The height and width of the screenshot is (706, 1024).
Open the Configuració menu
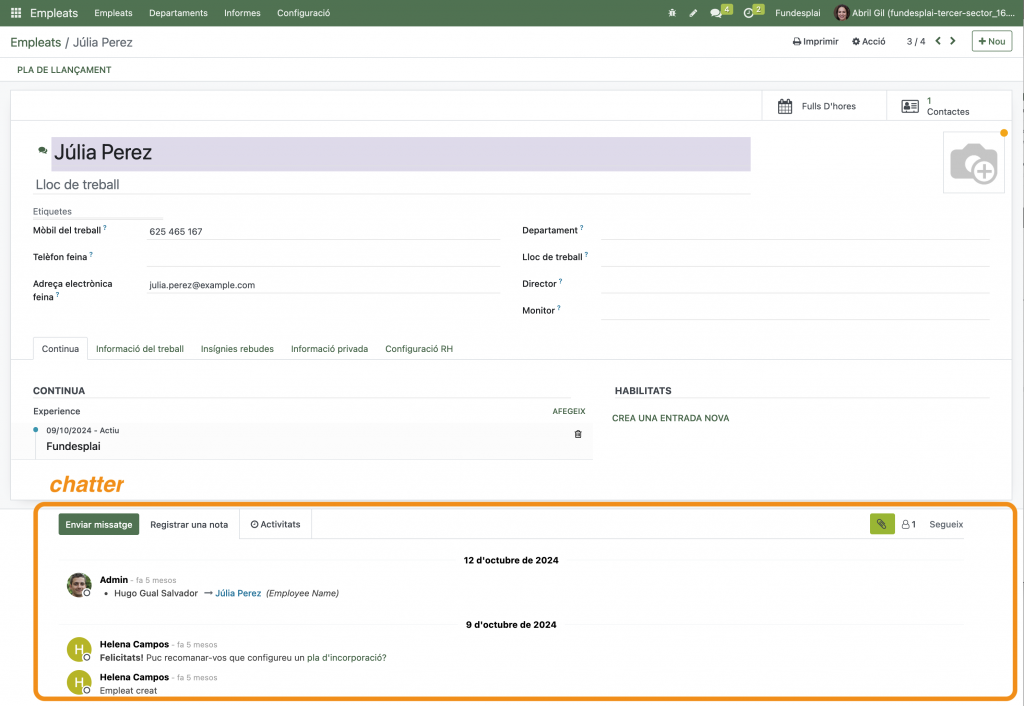(x=303, y=13)
